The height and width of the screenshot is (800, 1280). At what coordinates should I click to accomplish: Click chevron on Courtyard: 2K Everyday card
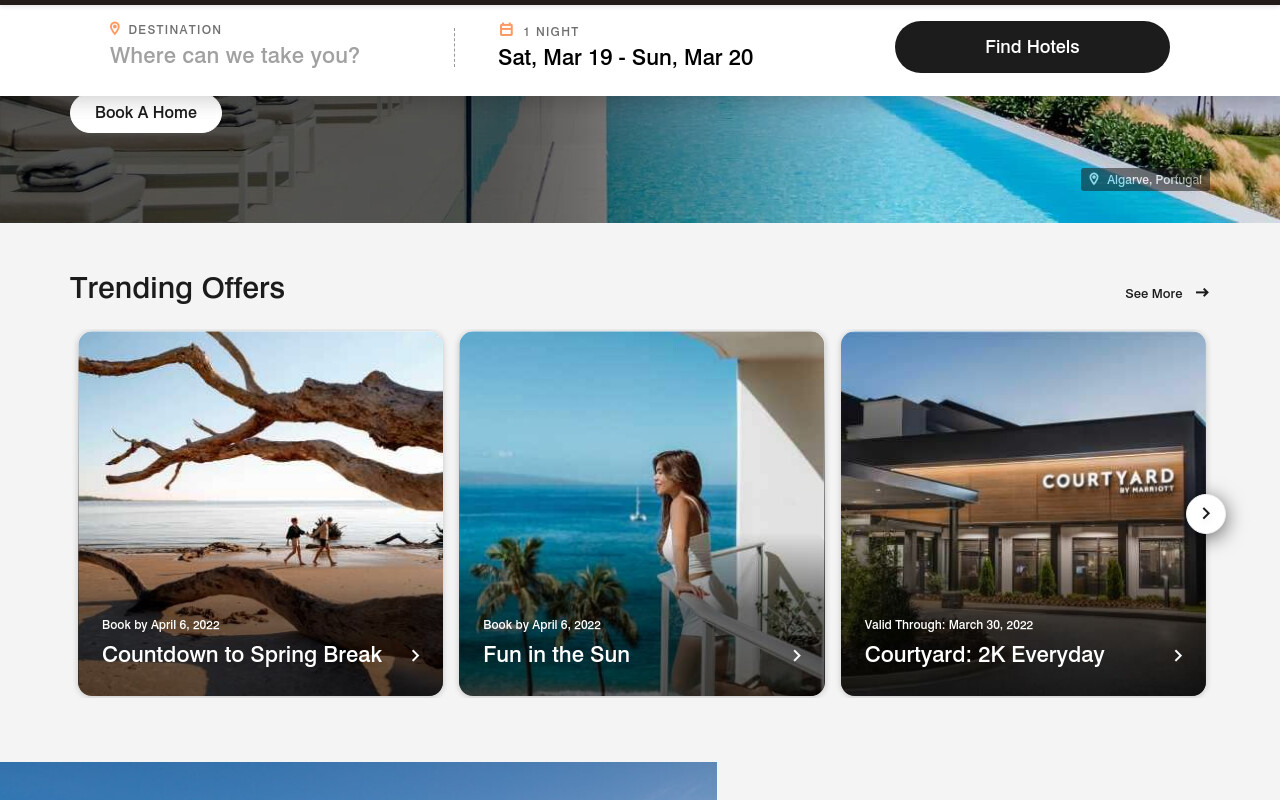coord(1178,656)
